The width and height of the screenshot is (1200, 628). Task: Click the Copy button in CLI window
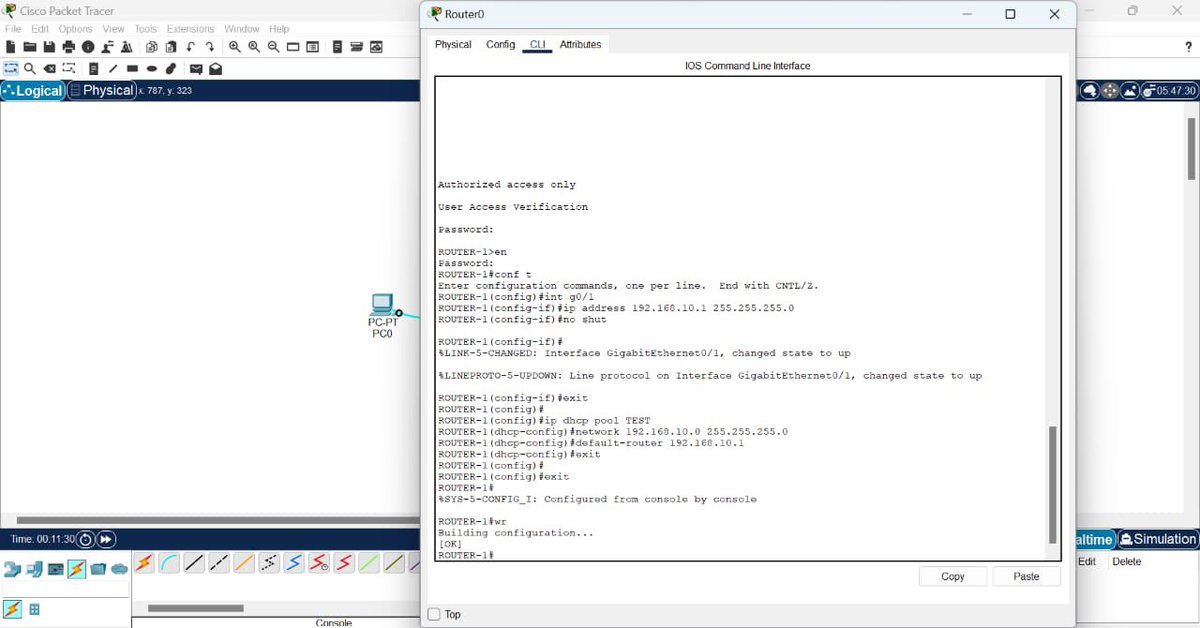(x=953, y=576)
